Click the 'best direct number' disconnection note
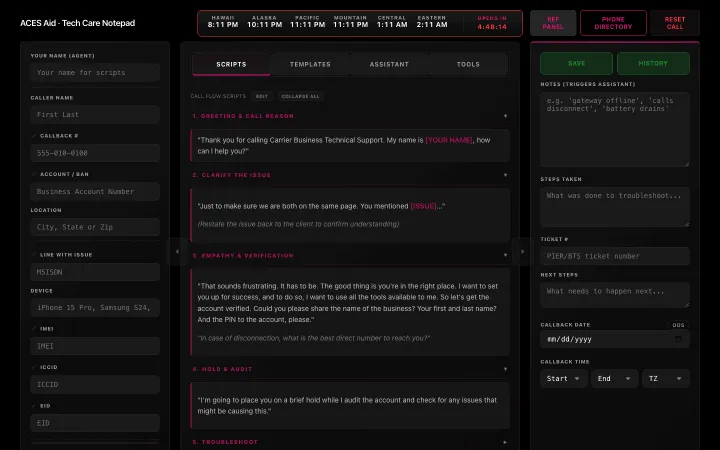The height and width of the screenshot is (450, 720). (x=314, y=338)
